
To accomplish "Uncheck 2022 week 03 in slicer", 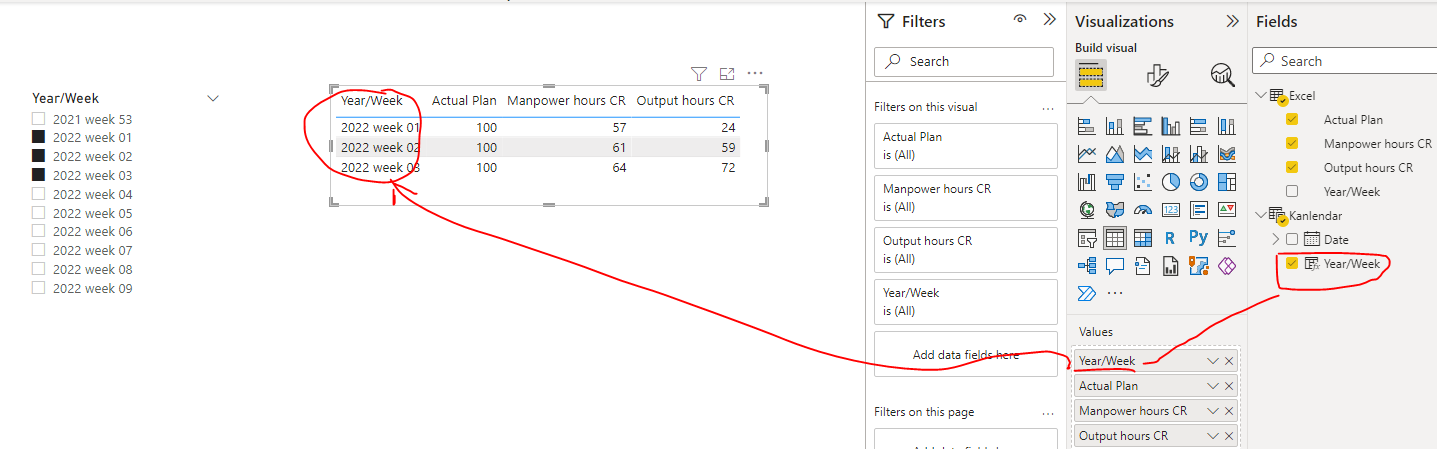I will click(39, 175).
